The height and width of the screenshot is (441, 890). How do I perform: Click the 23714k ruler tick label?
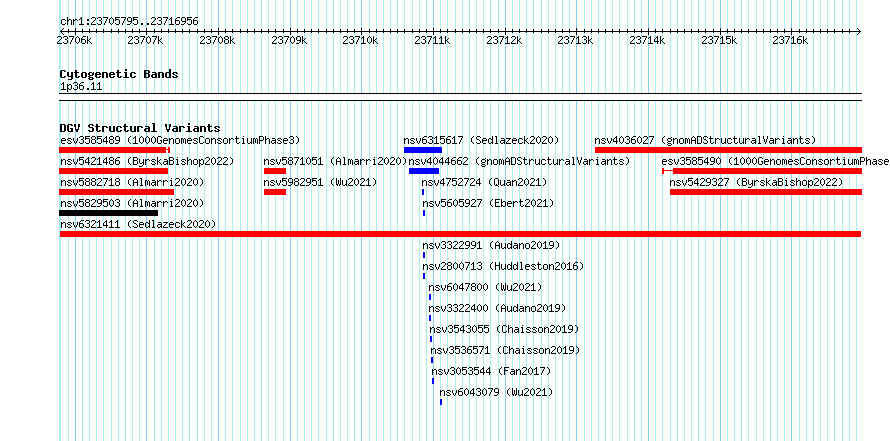tap(648, 40)
